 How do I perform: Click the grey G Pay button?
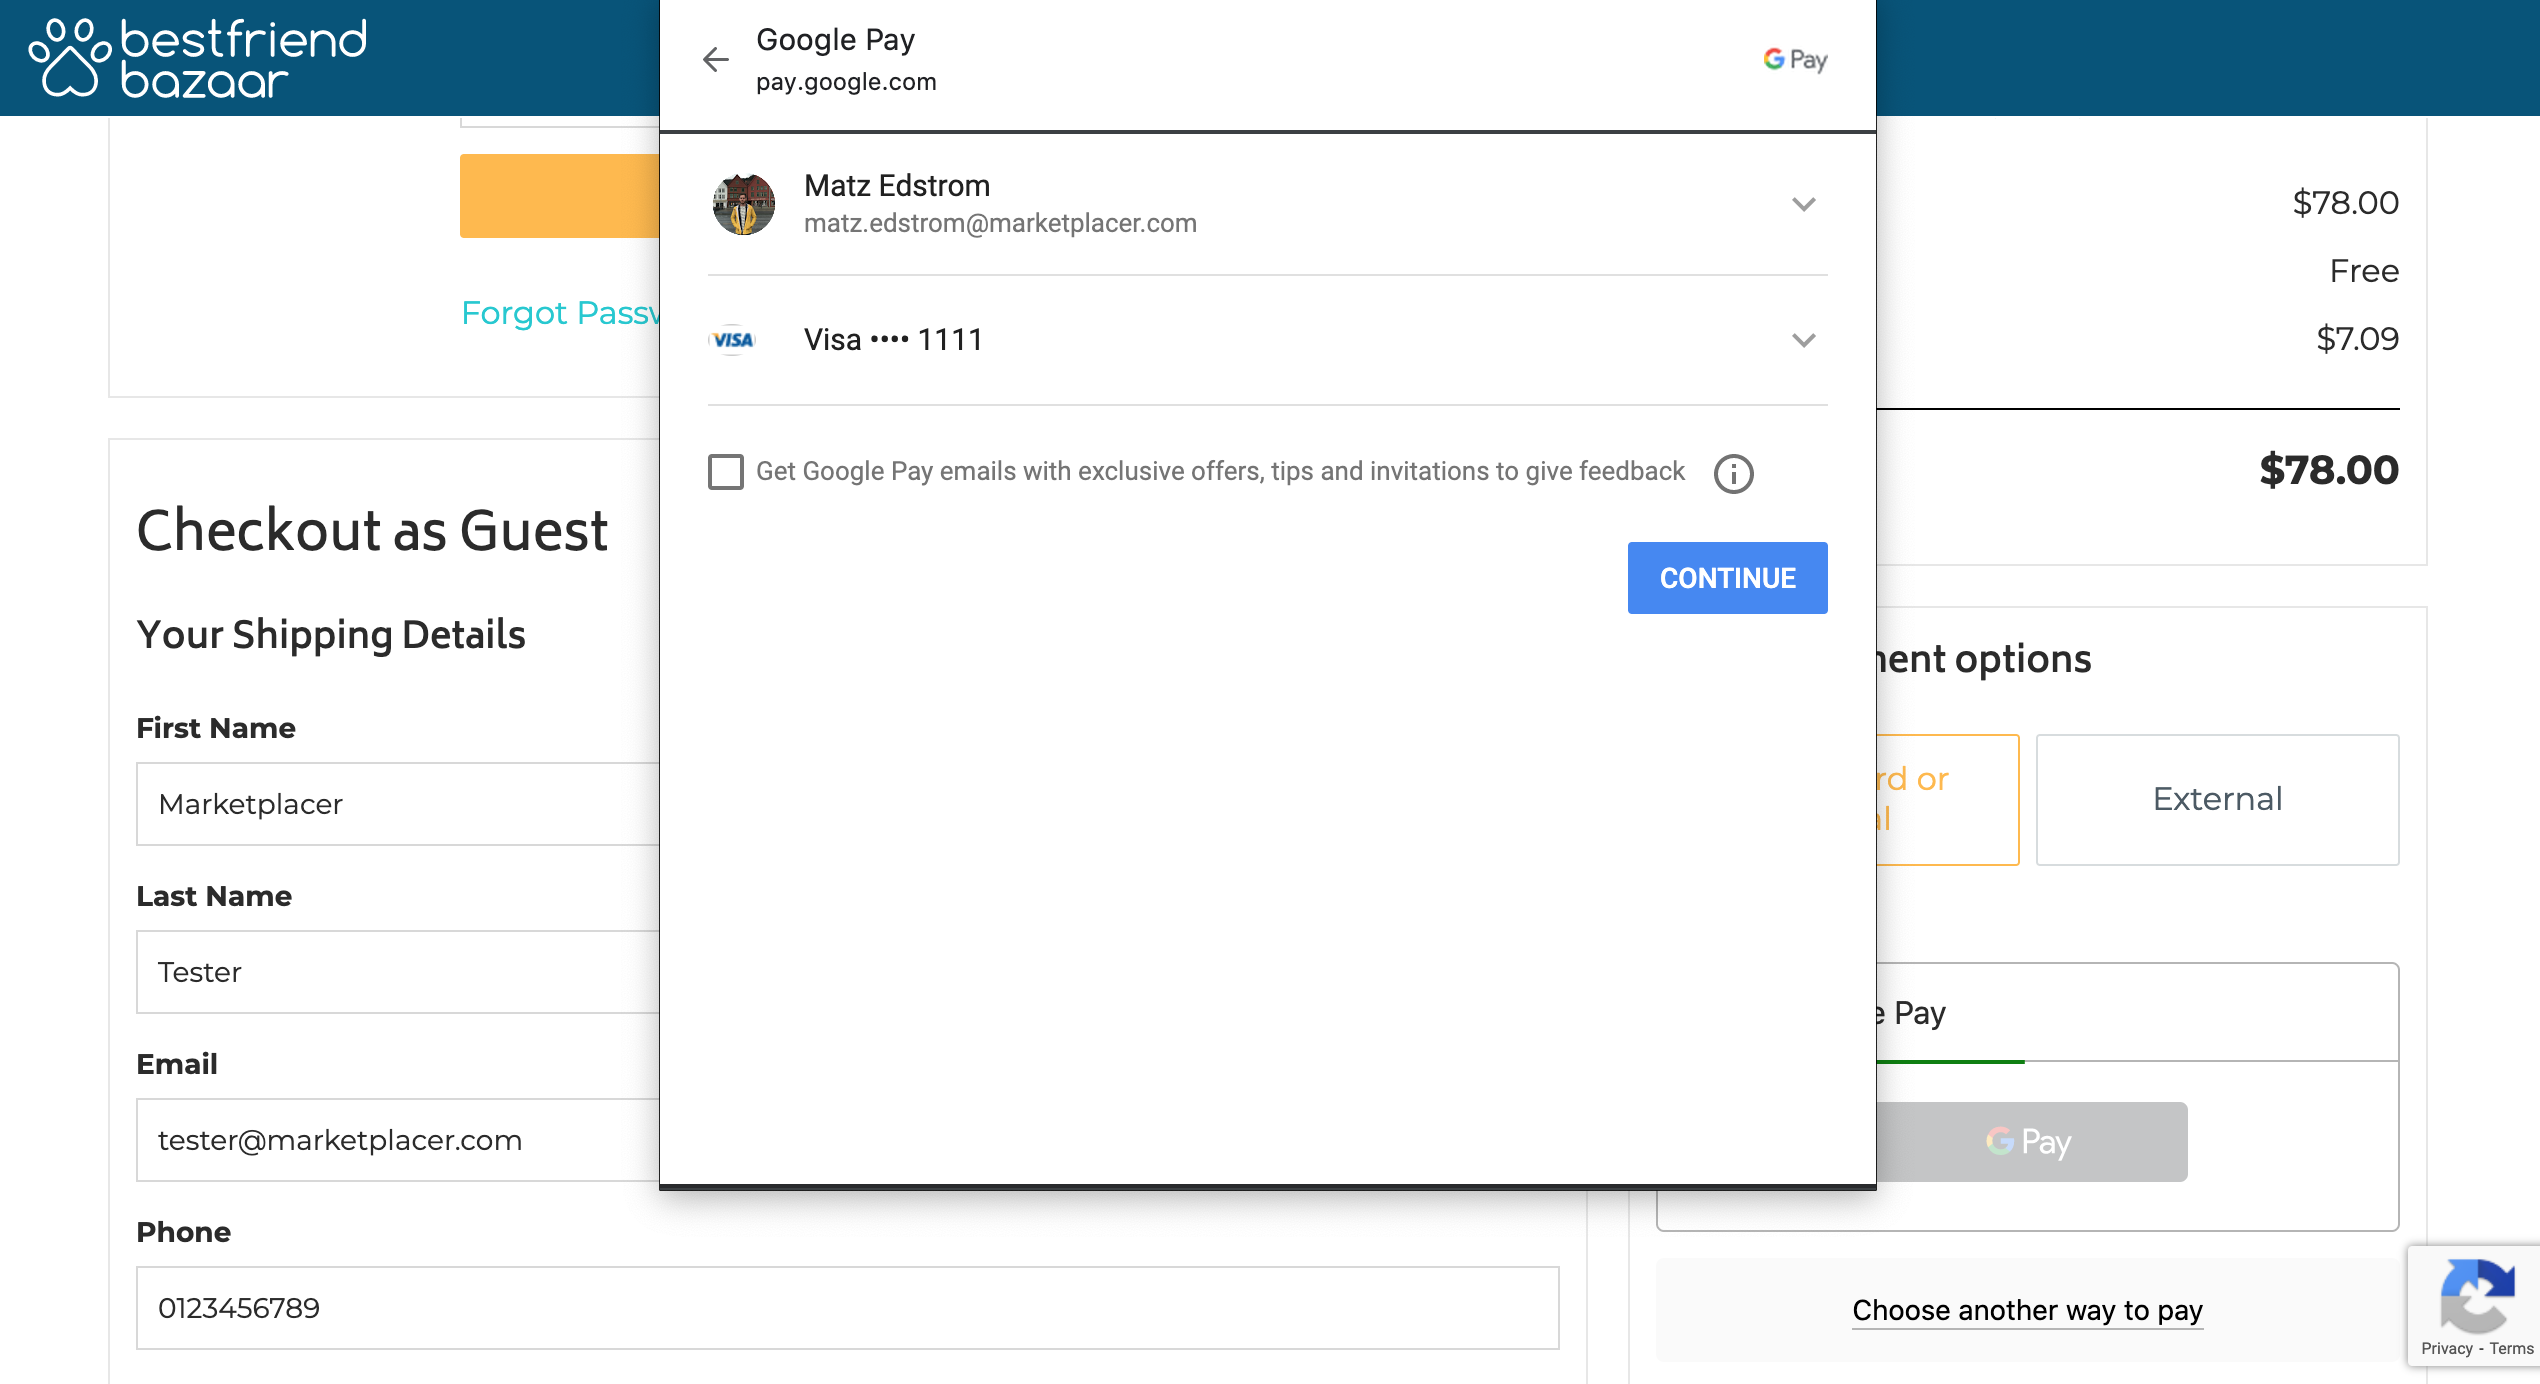(2031, 1142)
